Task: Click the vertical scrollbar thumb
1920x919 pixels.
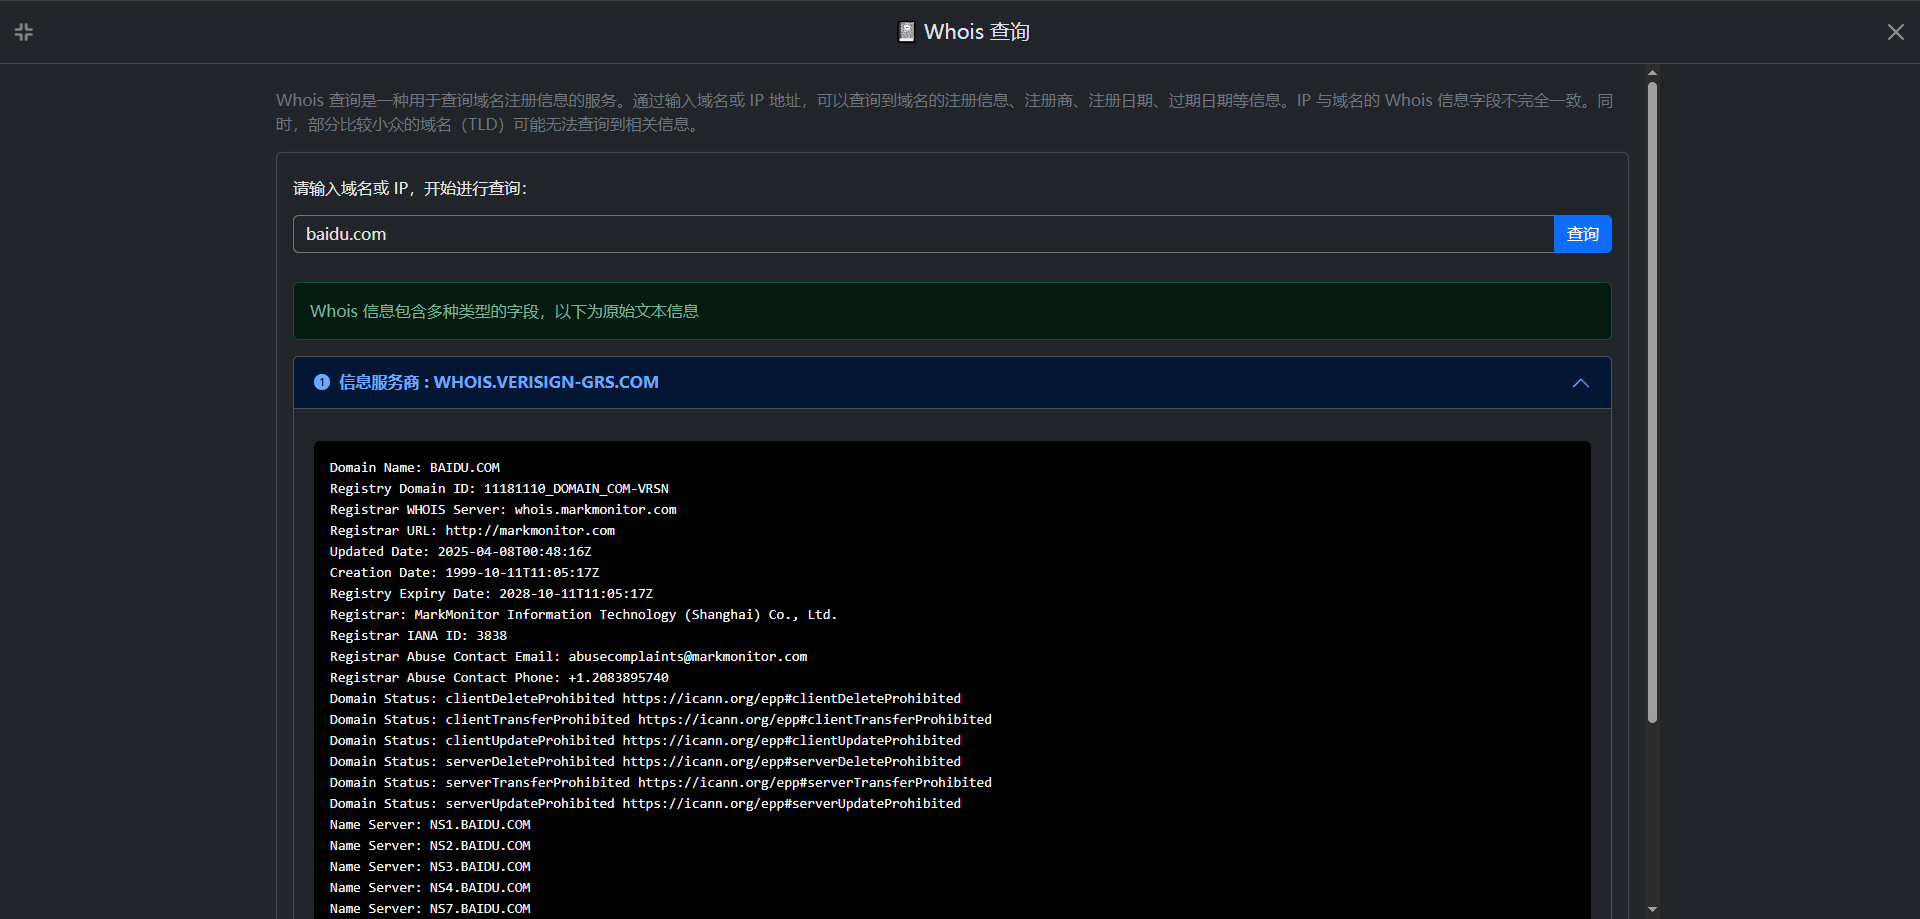Action: point(1652,400)
